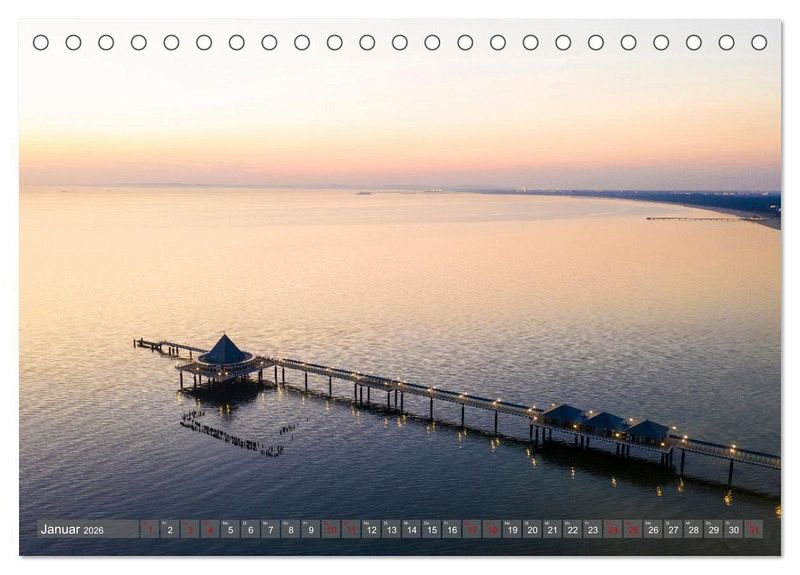Select day 20 in the calendar strip
This screenshot has width=800, height=575.
point(533,529)
